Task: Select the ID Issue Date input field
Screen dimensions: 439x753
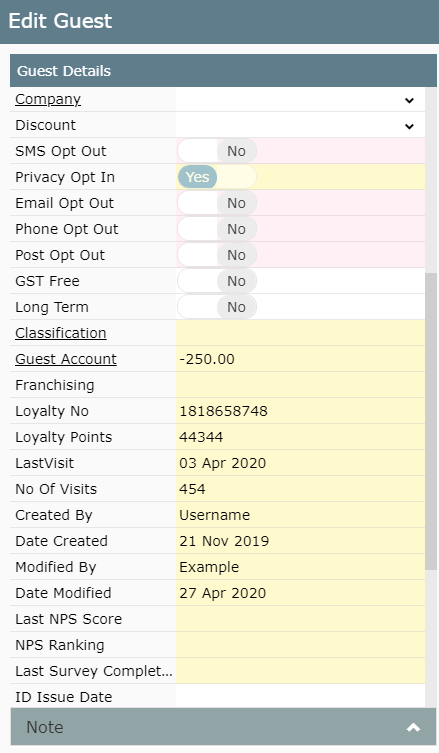Action: point(300,696)
